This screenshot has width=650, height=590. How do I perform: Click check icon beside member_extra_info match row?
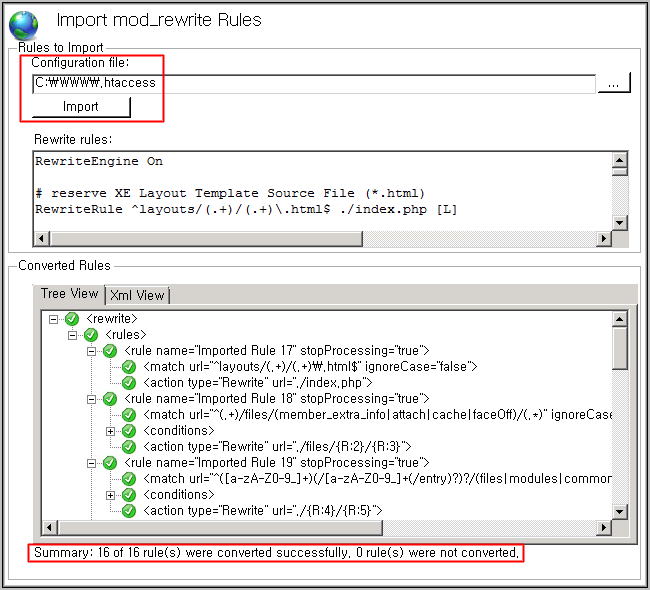129,415
